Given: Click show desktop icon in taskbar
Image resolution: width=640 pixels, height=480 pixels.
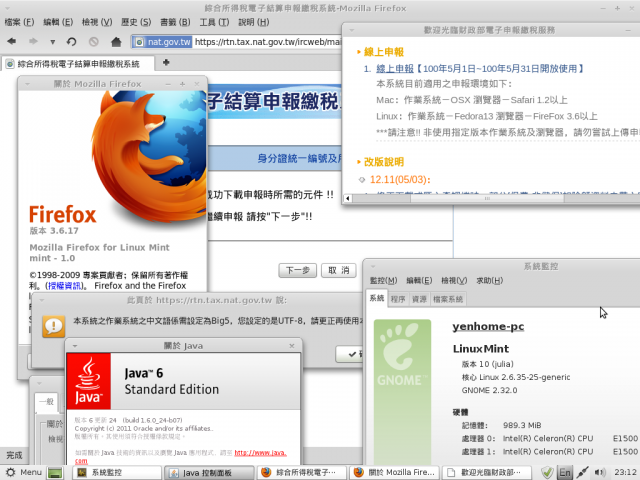Looking at the screenshot, I should (55, 473).
